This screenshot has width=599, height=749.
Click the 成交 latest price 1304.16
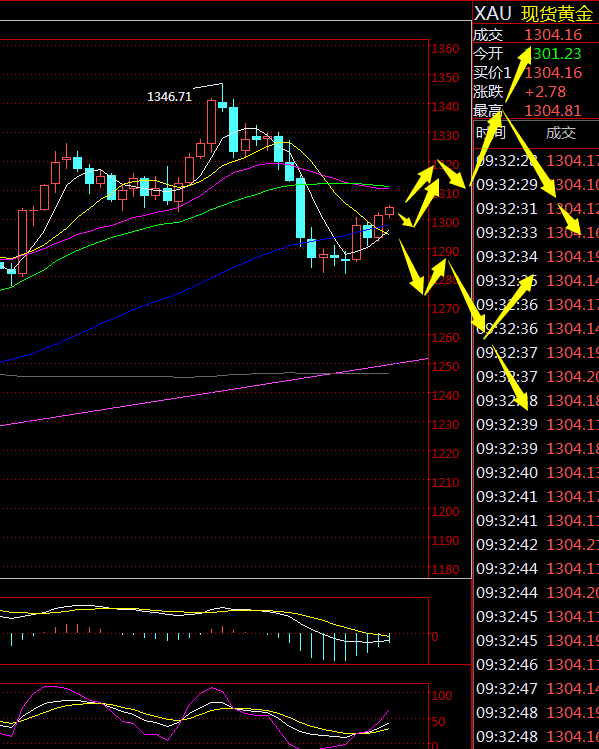pos(553,35)
